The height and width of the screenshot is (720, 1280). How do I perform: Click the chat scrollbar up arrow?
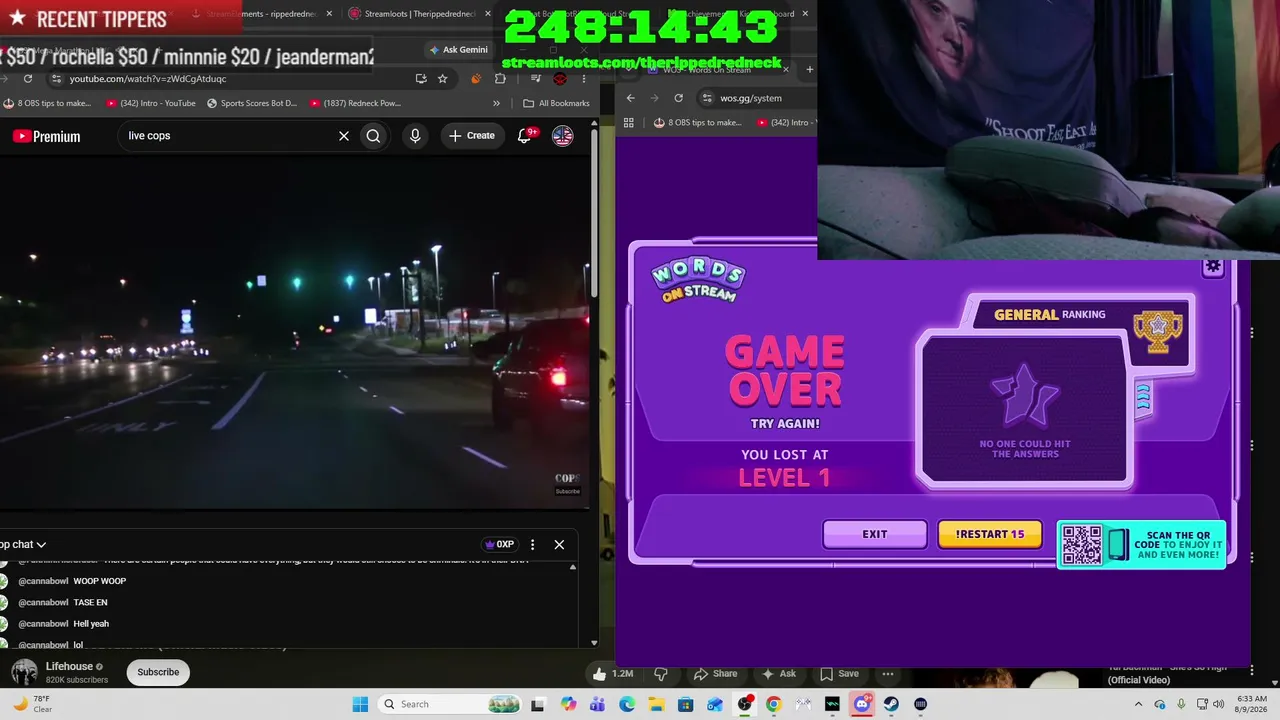(573, 567)
